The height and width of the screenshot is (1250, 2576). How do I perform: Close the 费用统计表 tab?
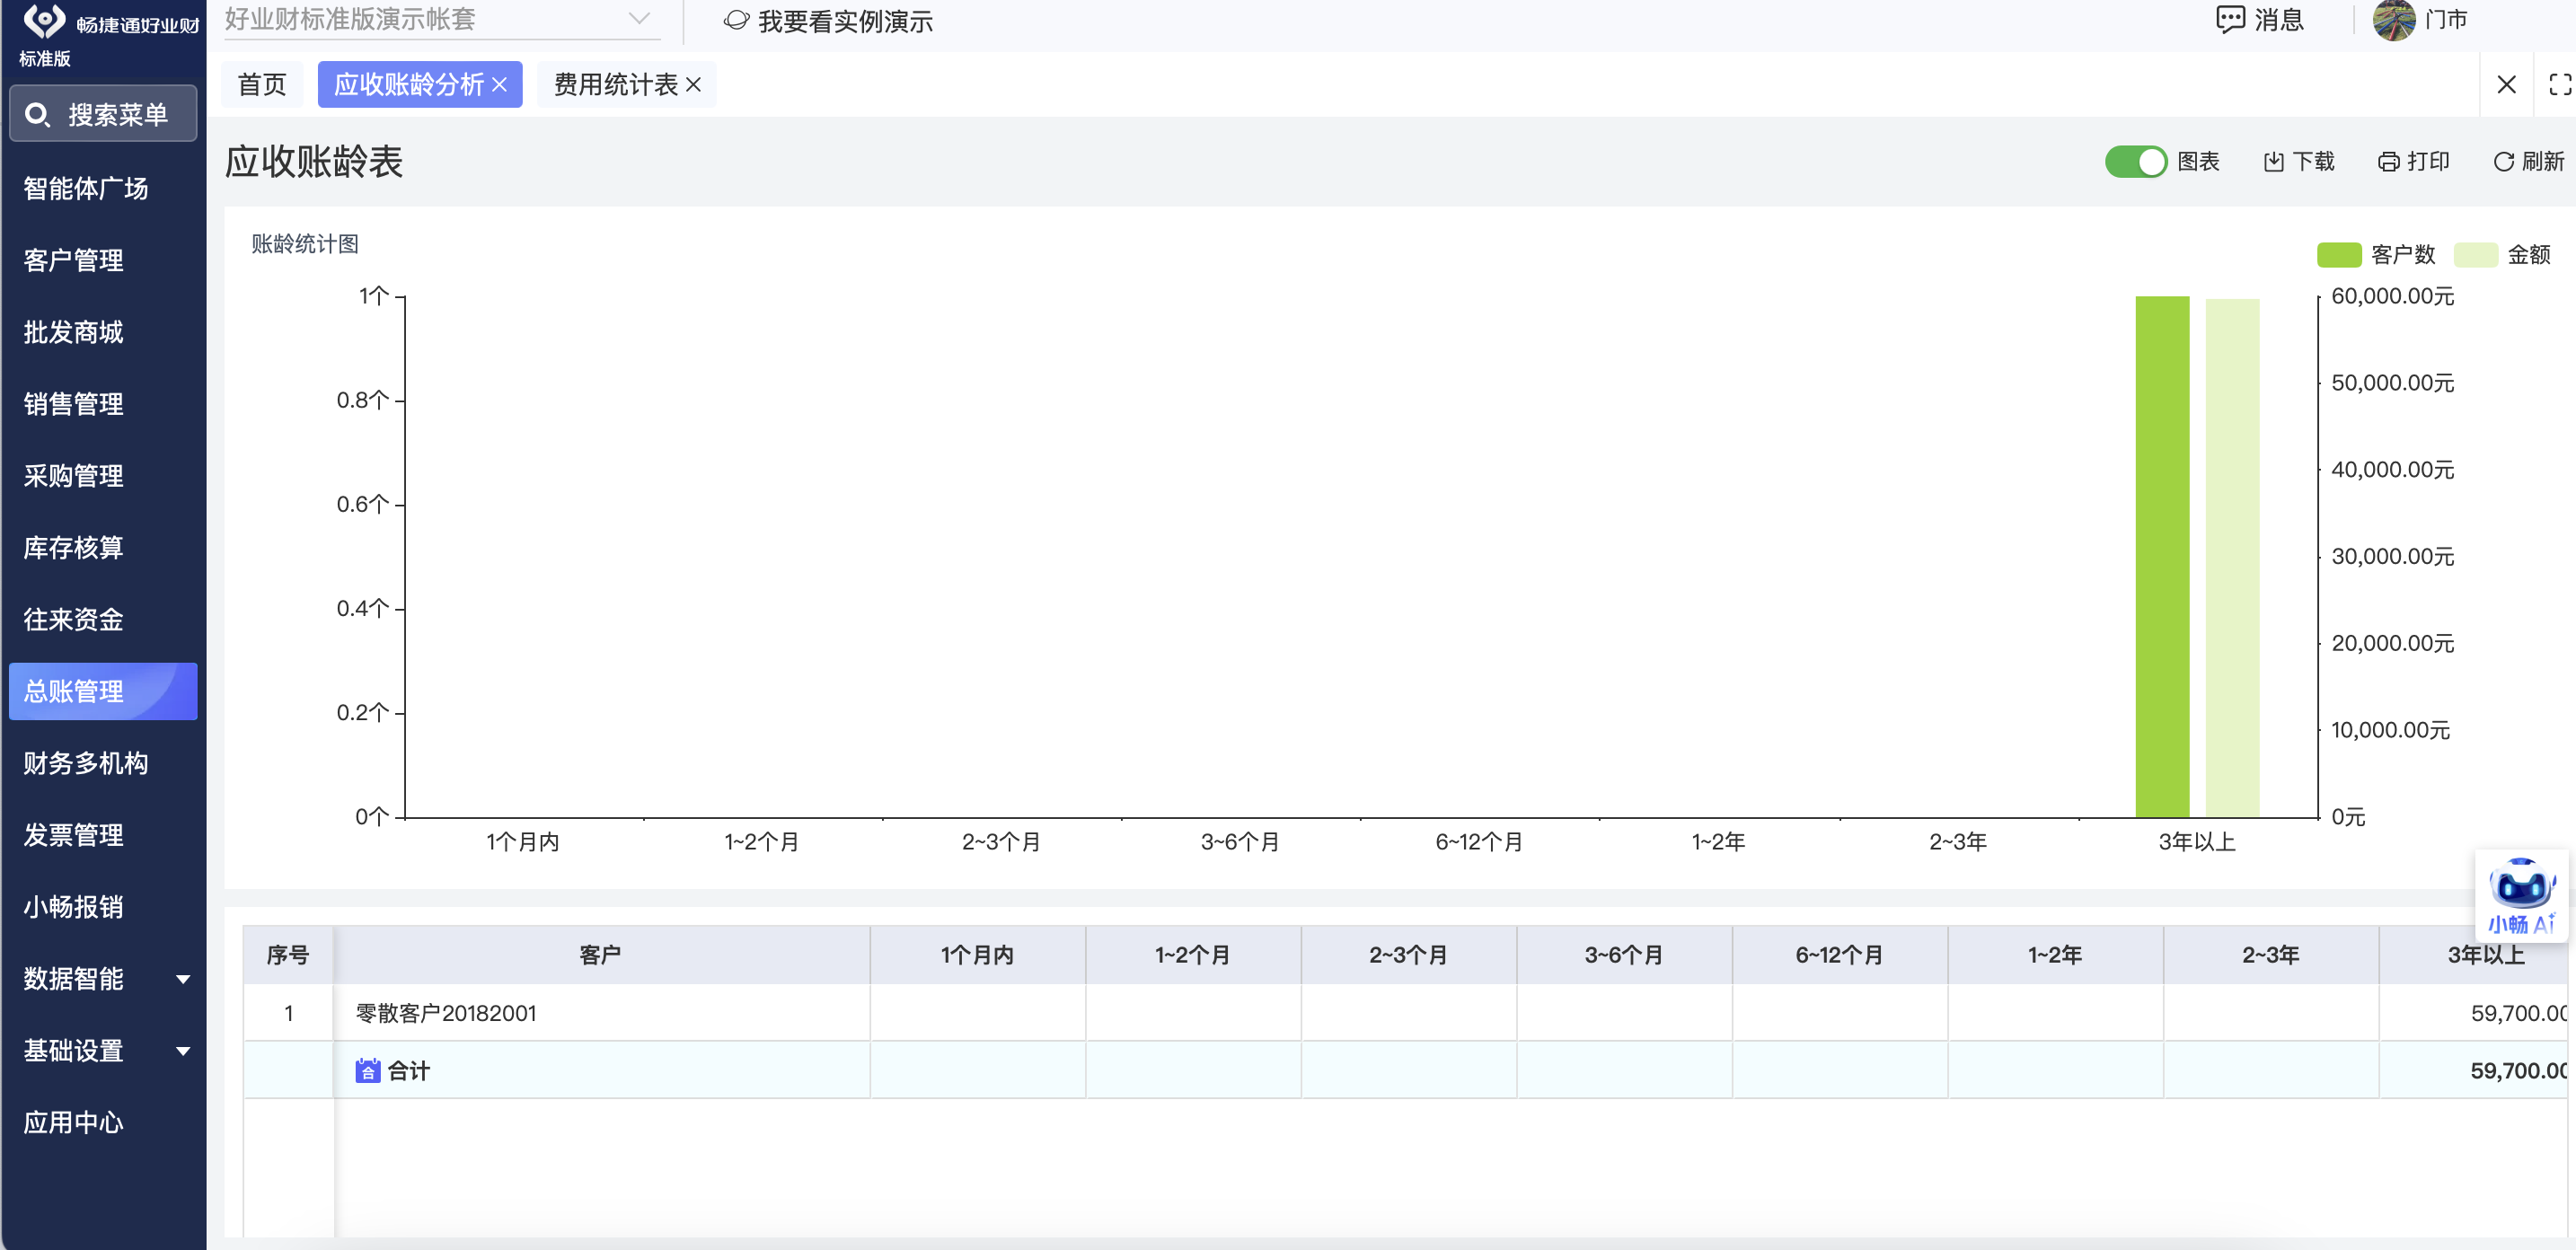click(694, 85)
